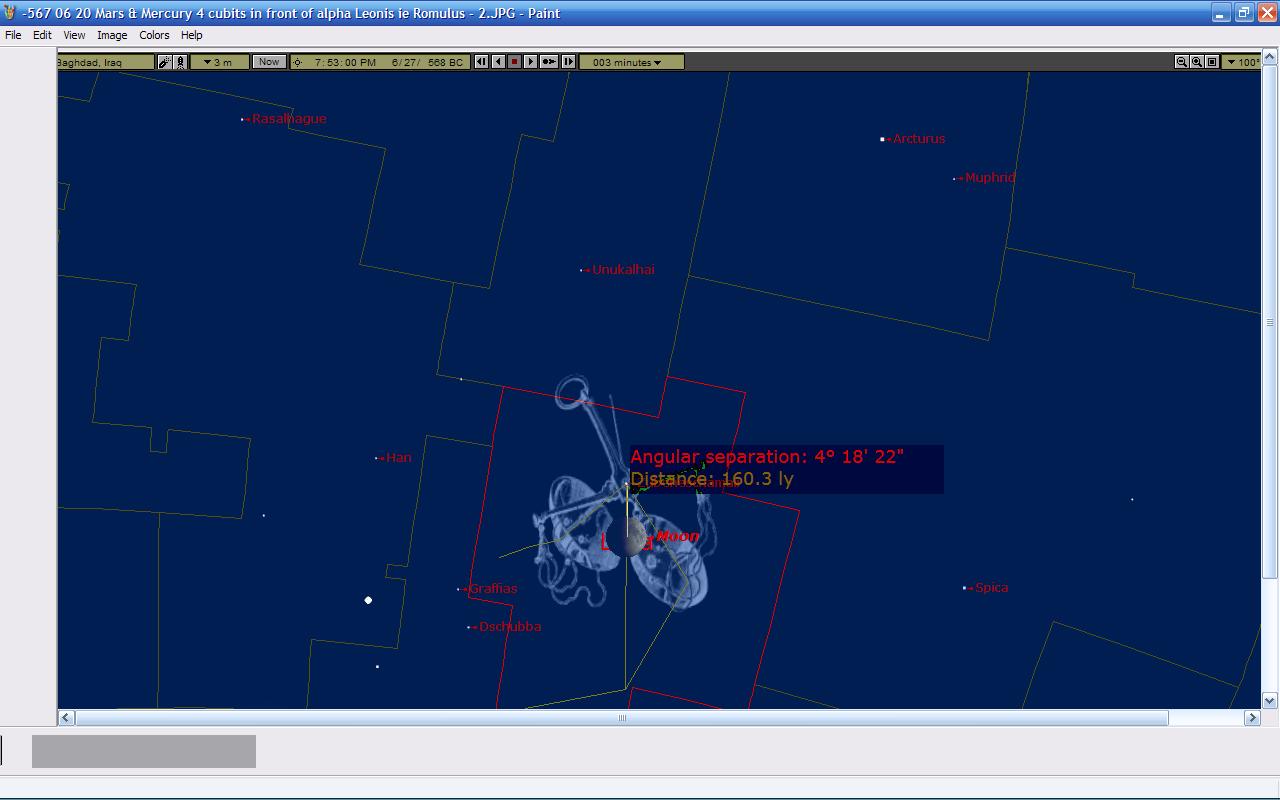The width and height of the screenshot is (1280, 800).
Task: Open the Edit menu
Action: point(42,35)
